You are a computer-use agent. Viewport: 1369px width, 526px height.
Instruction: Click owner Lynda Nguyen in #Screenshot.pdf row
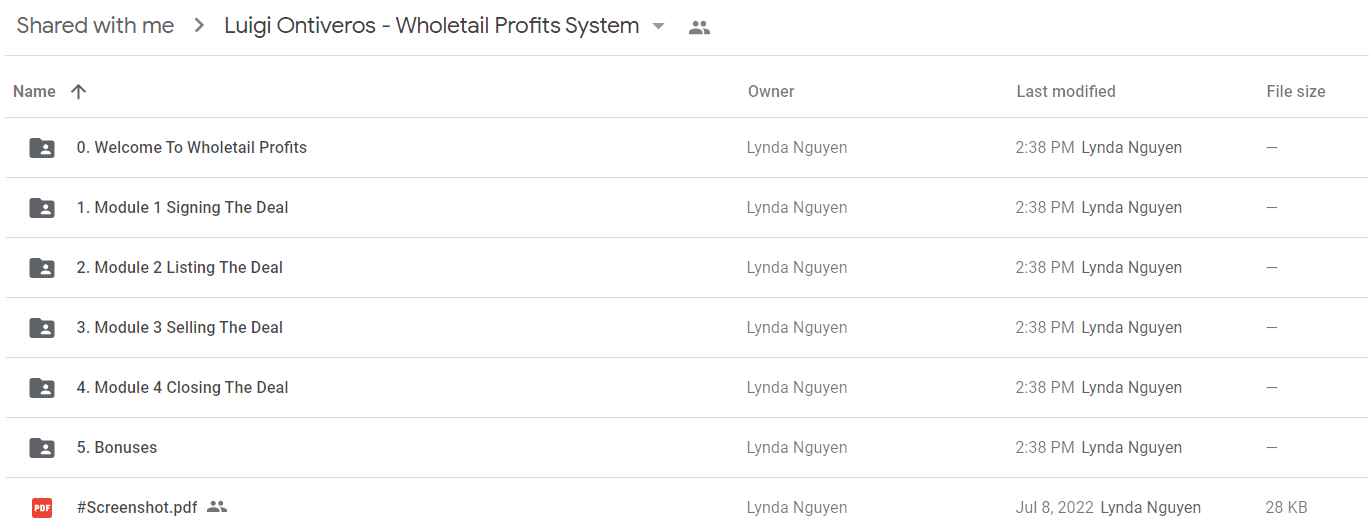tap(797, 507)
